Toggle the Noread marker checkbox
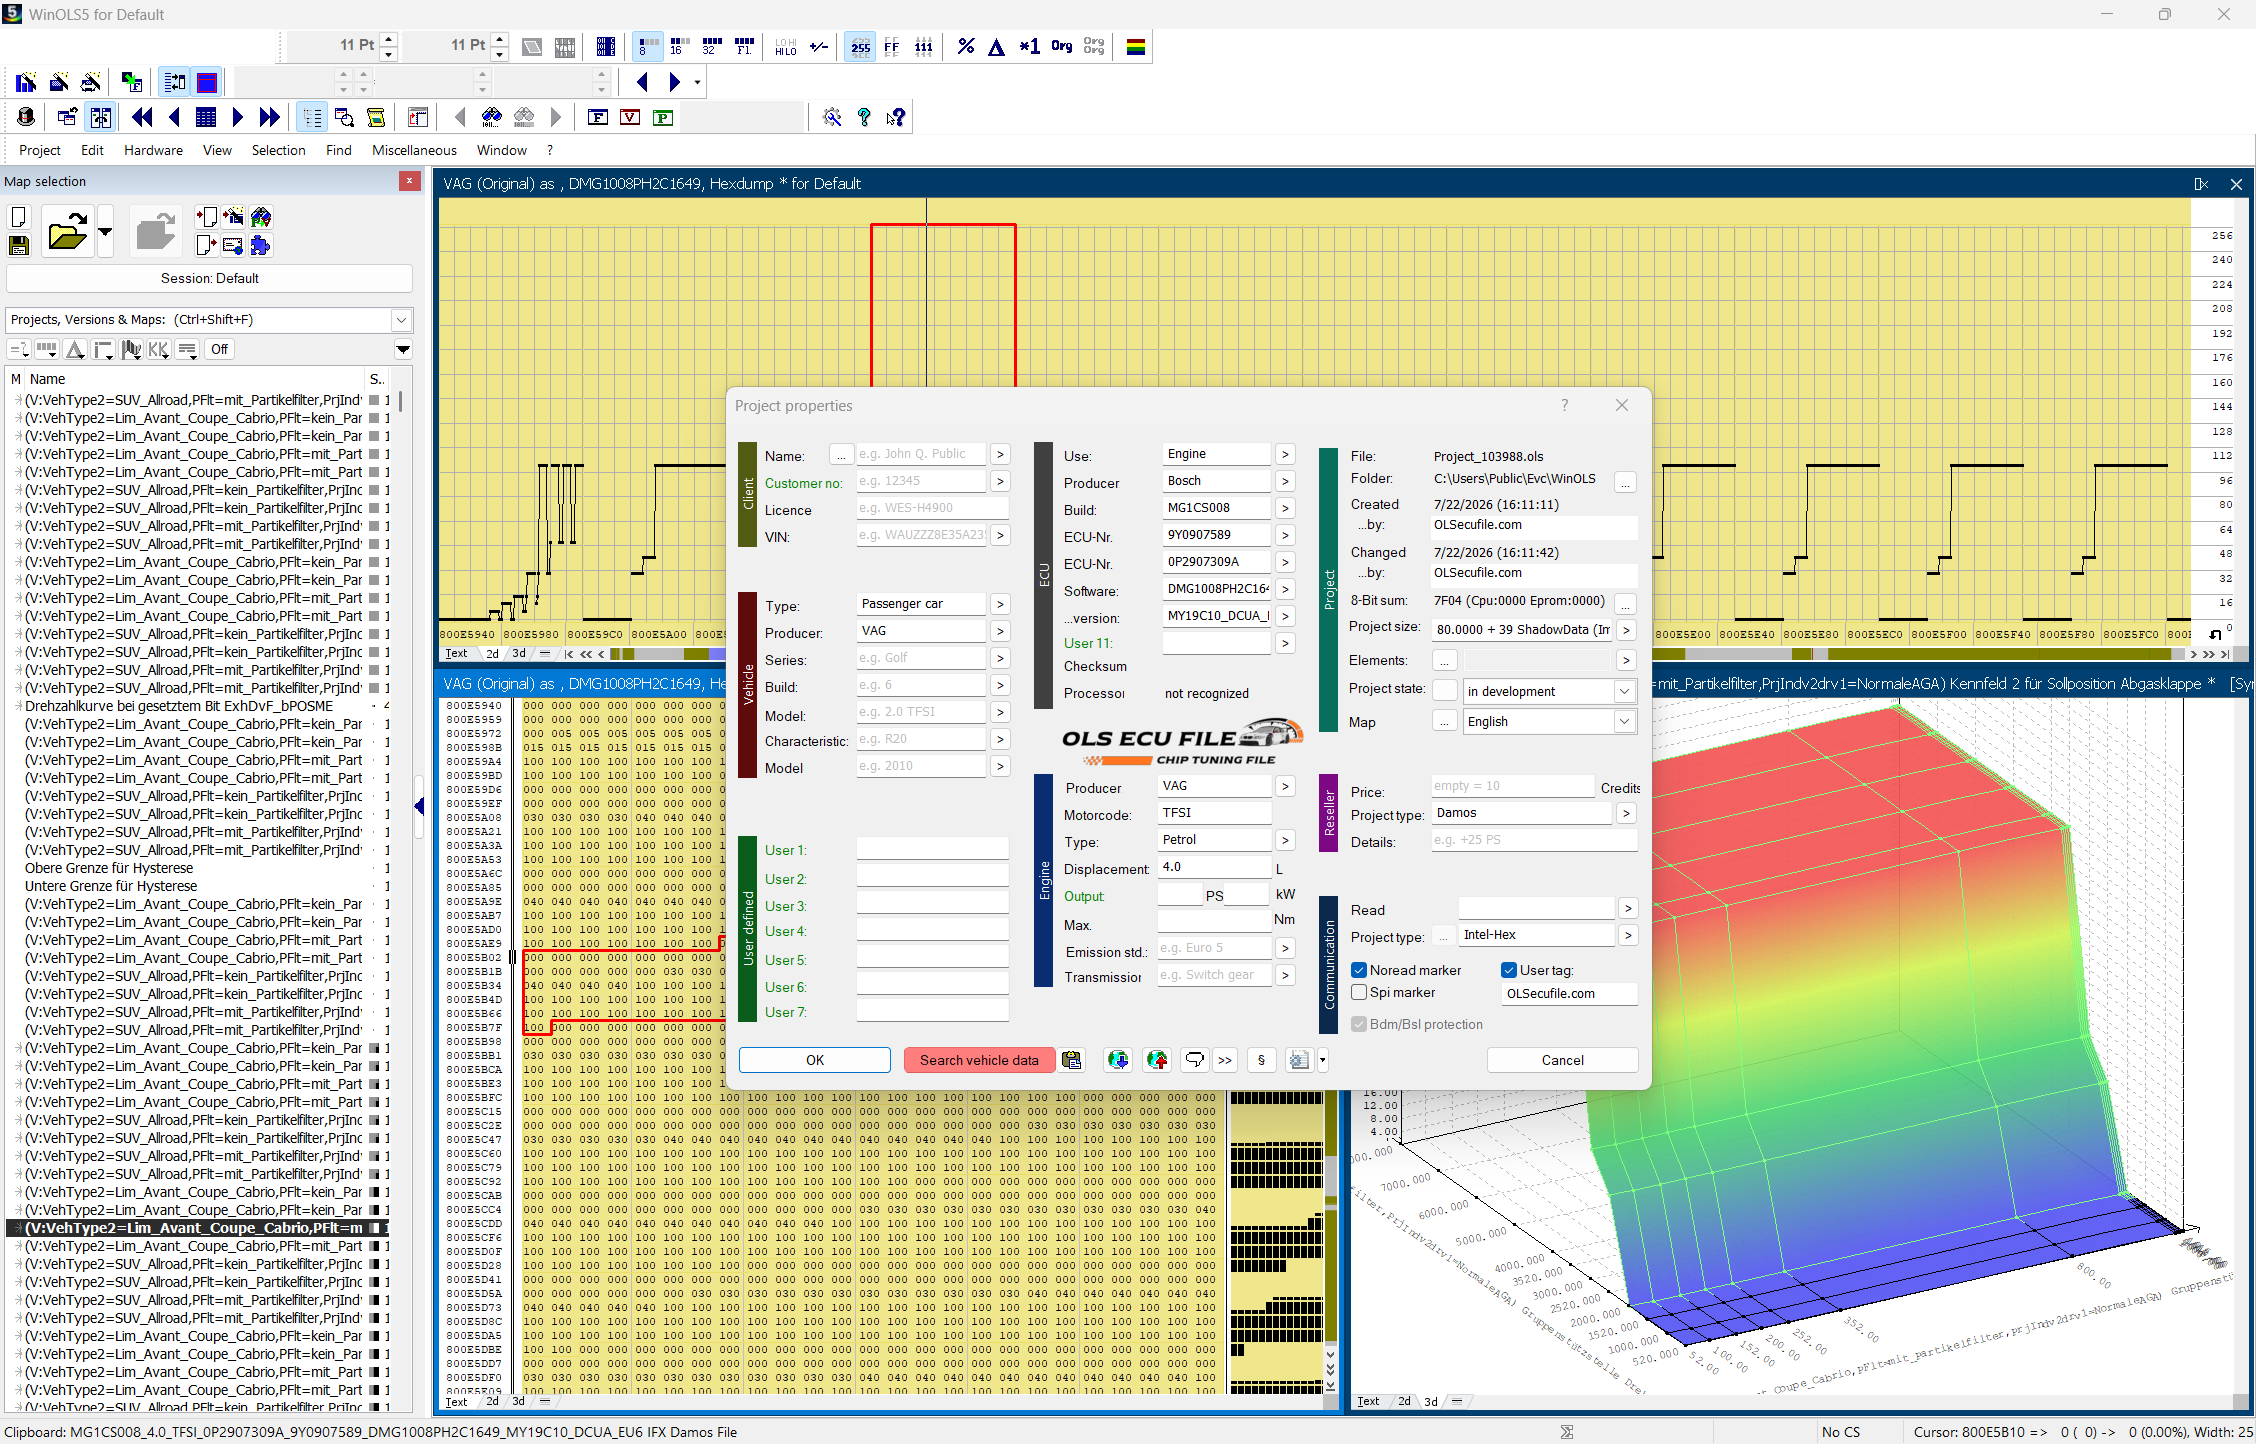 pyautogui.click(x=1359, y=970)
